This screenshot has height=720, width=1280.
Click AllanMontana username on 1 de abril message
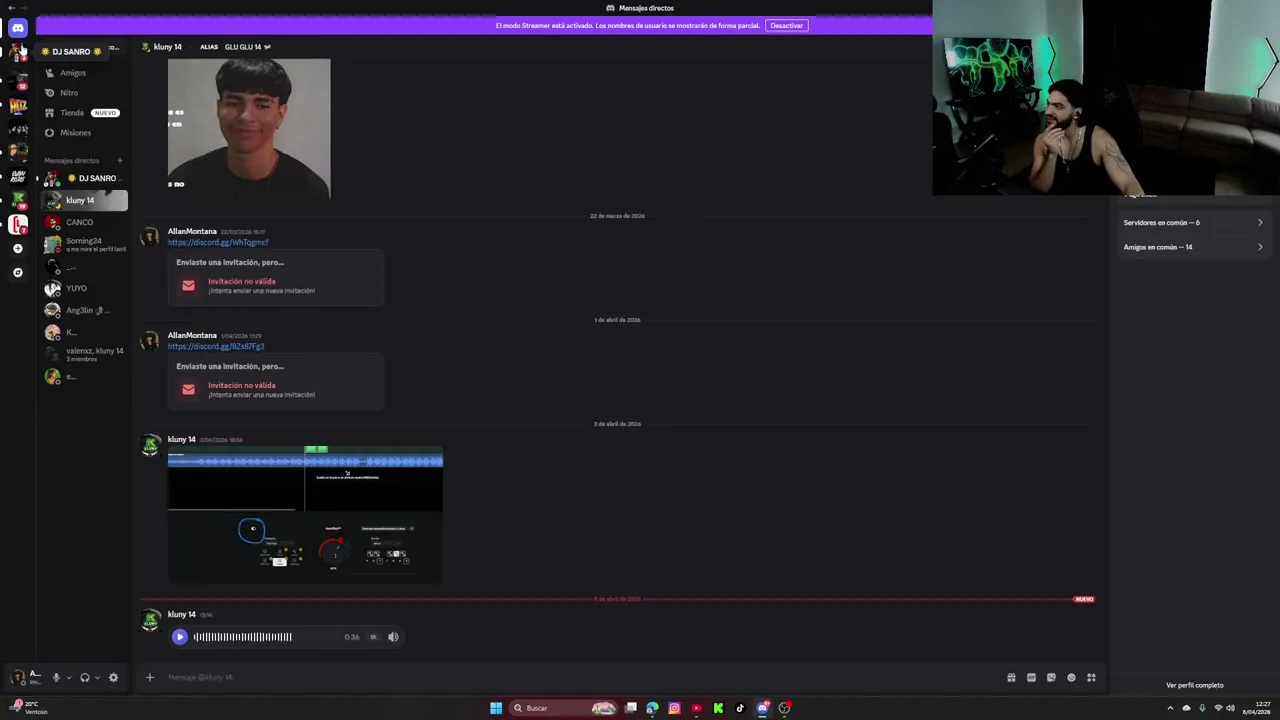pyautogui.click(x=192, y=335)
